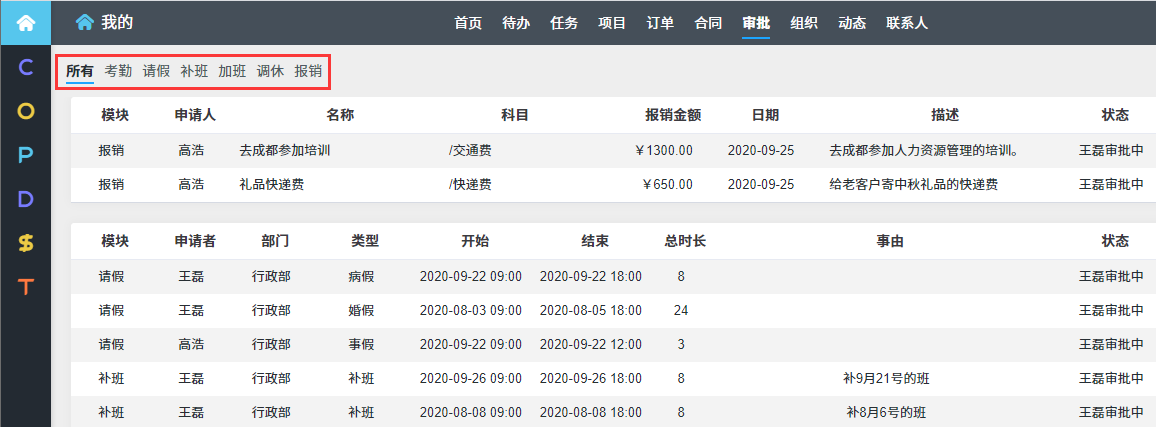Image resolution: width=1156 pixels, height=427 pixels.
Task: Click the purple D sidebar icon
Action: (x=26, y=199)
